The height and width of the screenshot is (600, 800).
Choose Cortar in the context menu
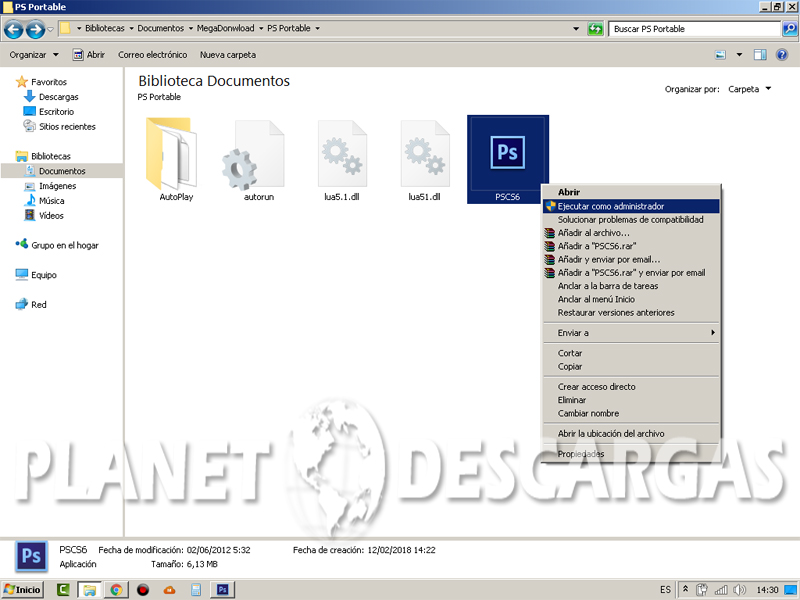click(x=631, y=353)
